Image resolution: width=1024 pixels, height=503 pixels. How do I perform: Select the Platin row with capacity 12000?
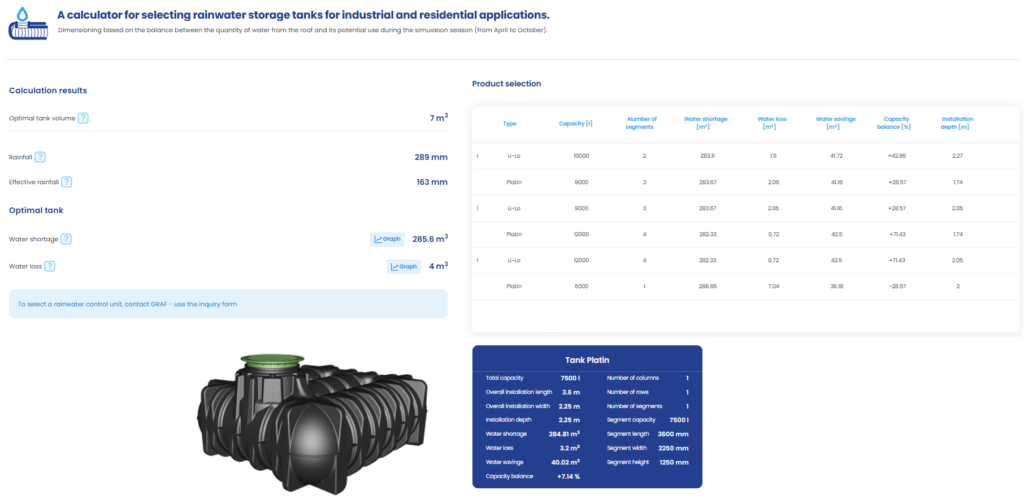coord(744,235)
